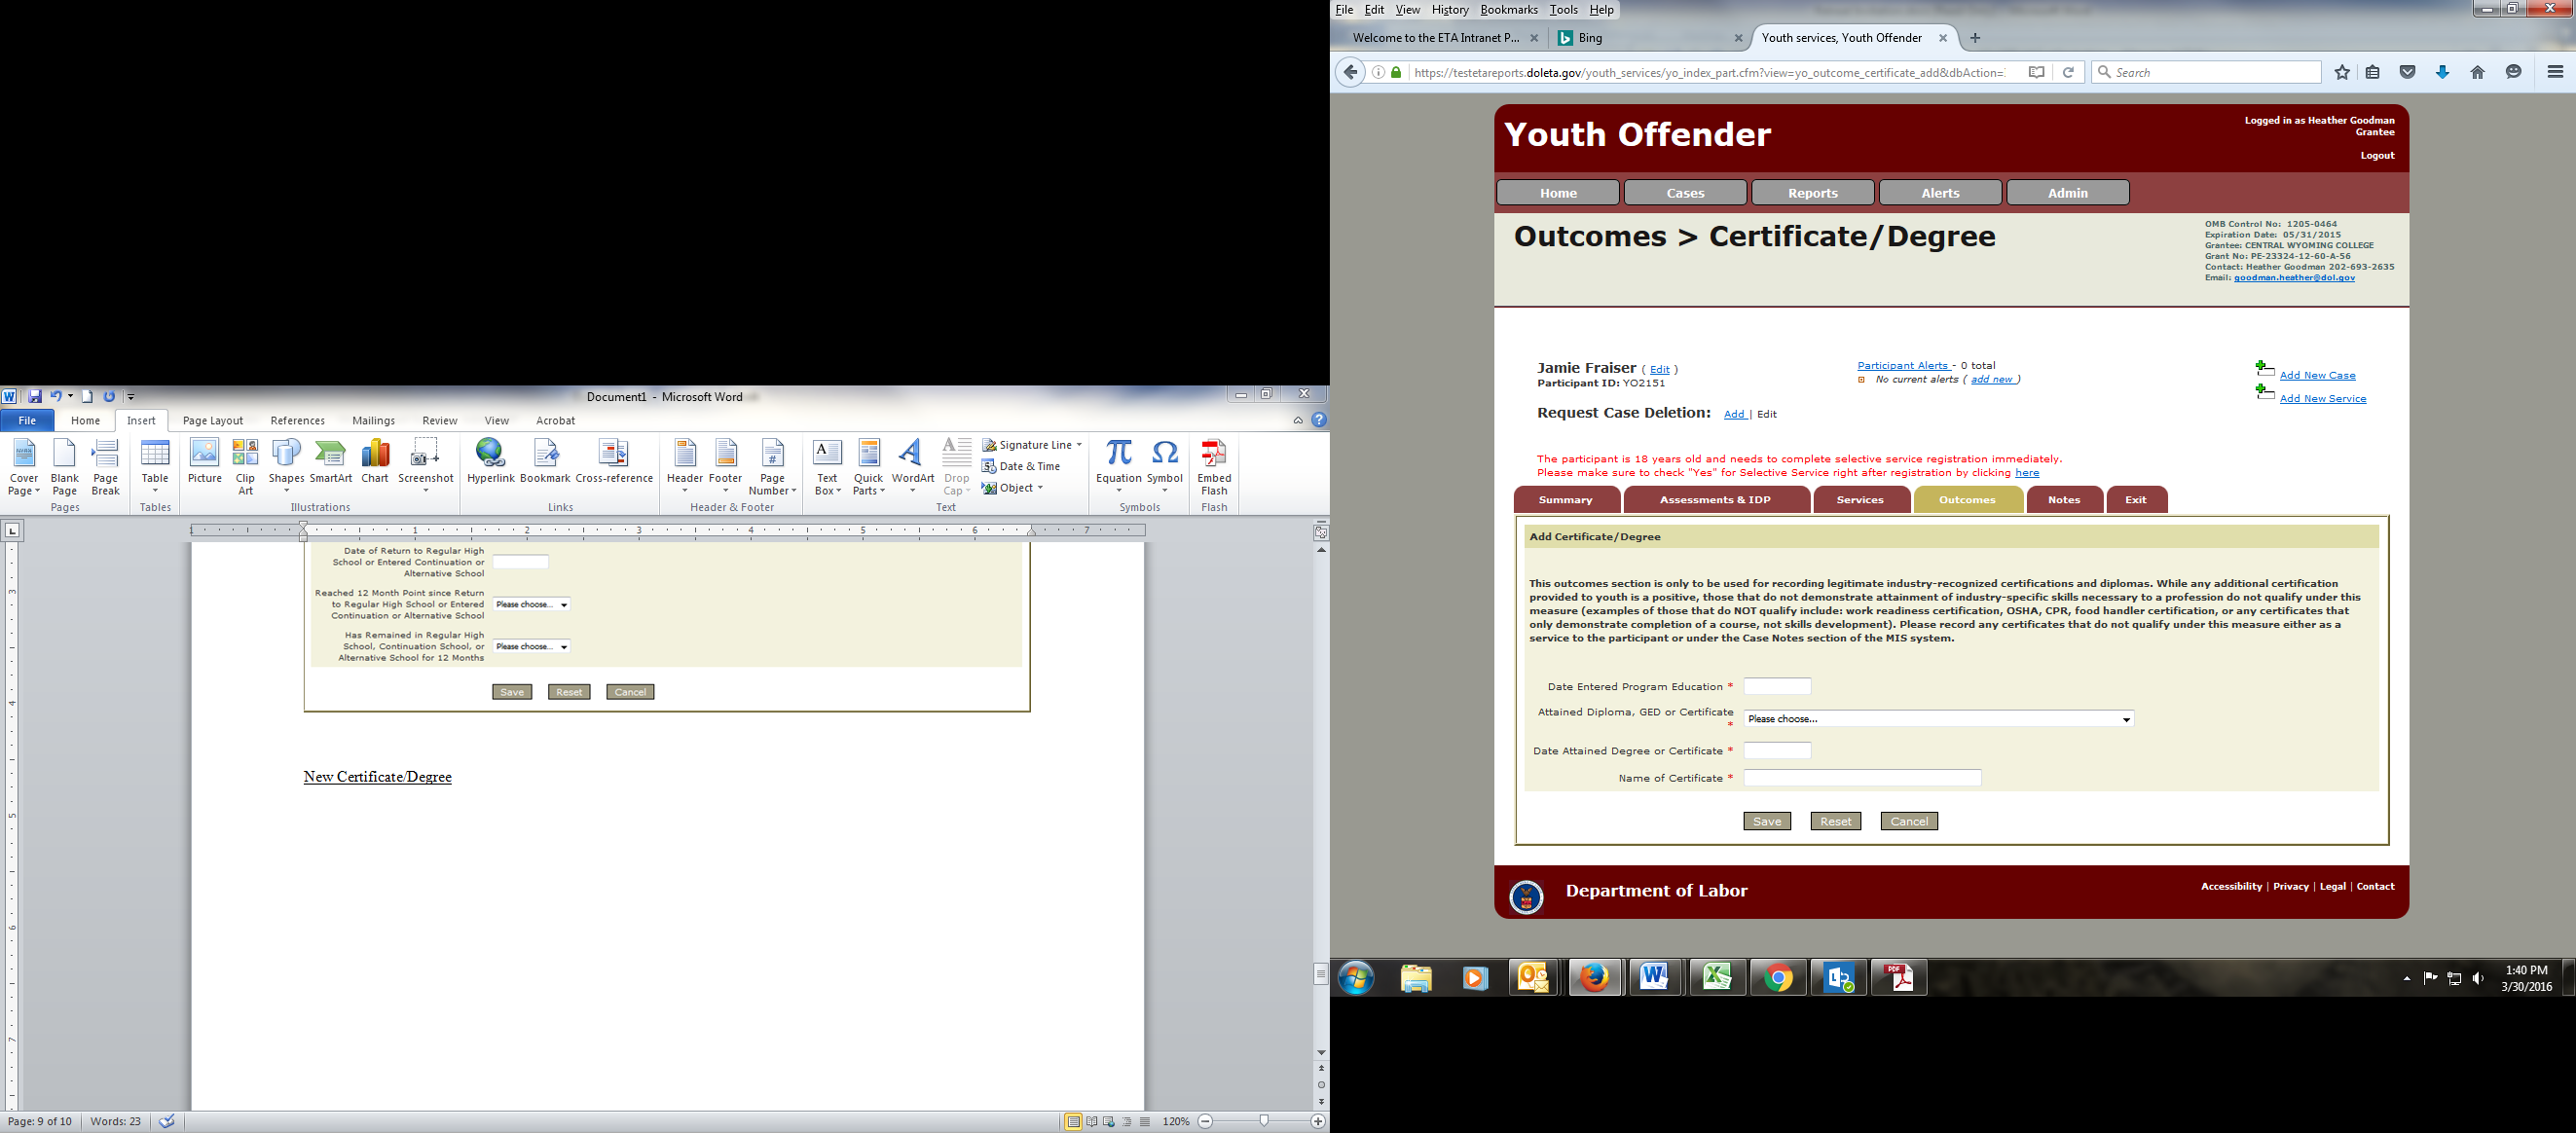
Task: Insert a Chart in Word
Action: pyautogui.click(x=375, y=463)
